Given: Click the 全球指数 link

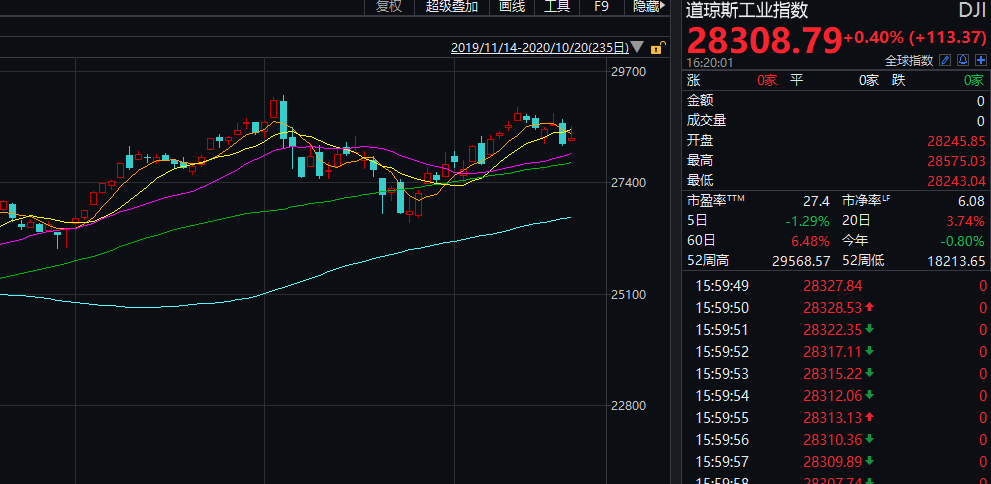Looking at the screenshot, I should [910, 60].
